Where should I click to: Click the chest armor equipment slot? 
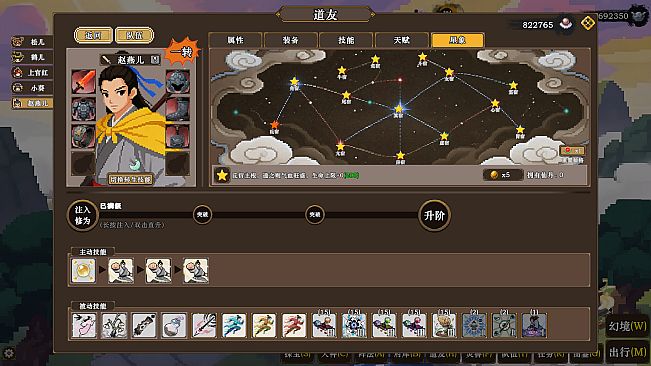(x=83, y=109)
